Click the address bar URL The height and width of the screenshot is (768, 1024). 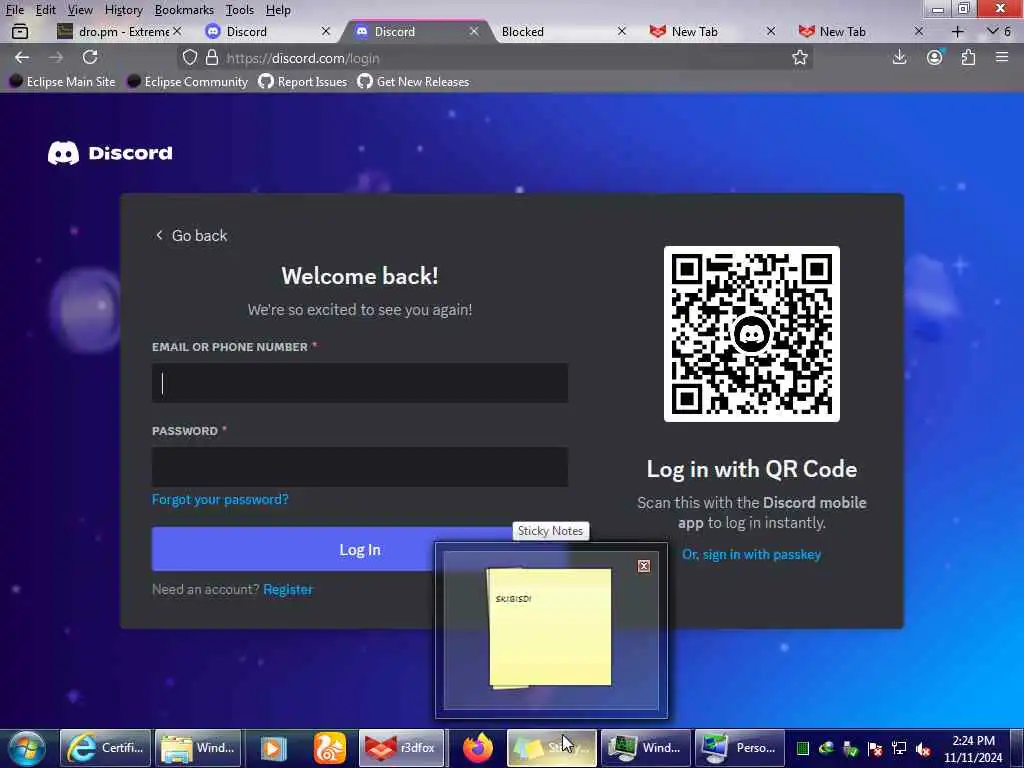point(303,58)
